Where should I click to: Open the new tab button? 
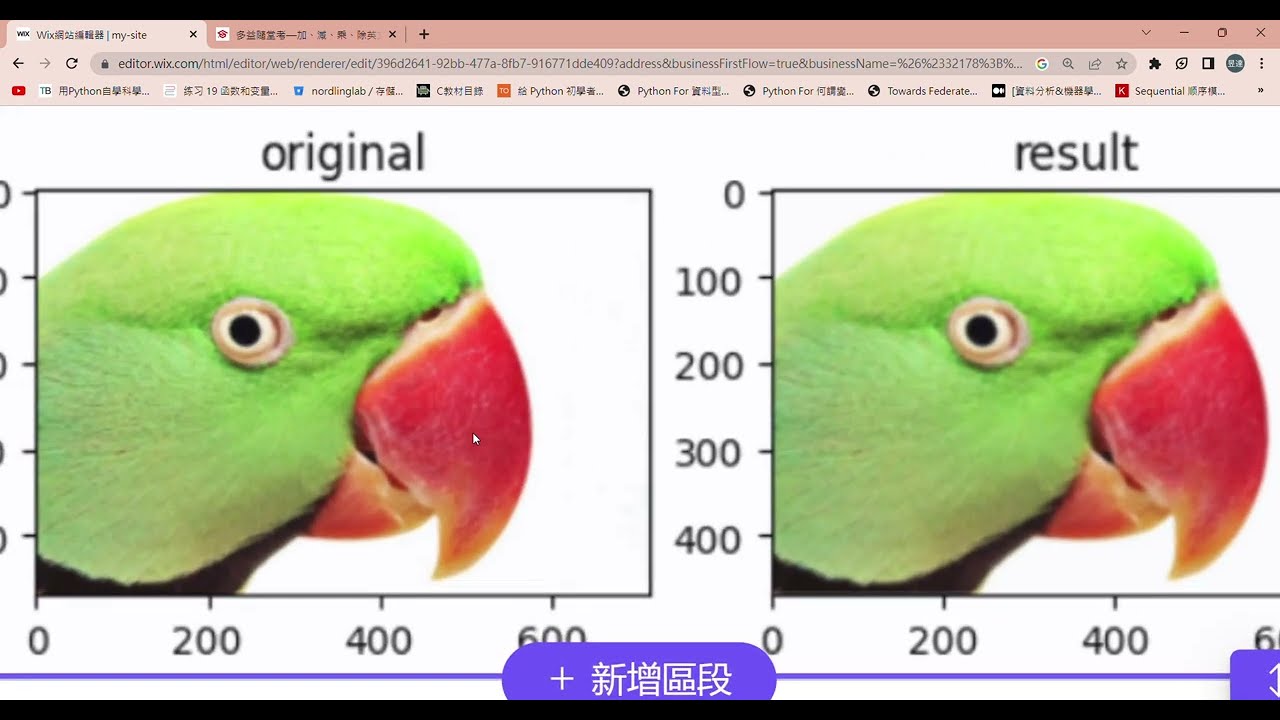click(x=424, y=34)
